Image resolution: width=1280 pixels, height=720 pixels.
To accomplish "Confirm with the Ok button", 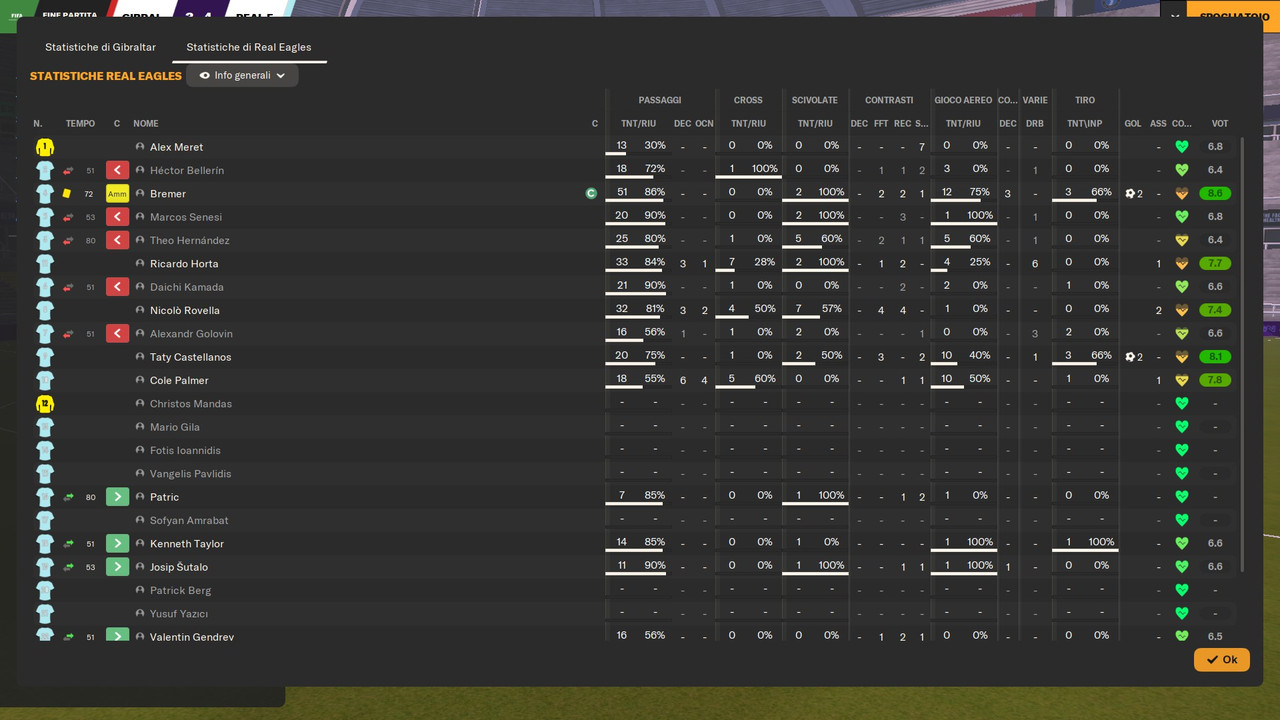I will pos(1221,659).
